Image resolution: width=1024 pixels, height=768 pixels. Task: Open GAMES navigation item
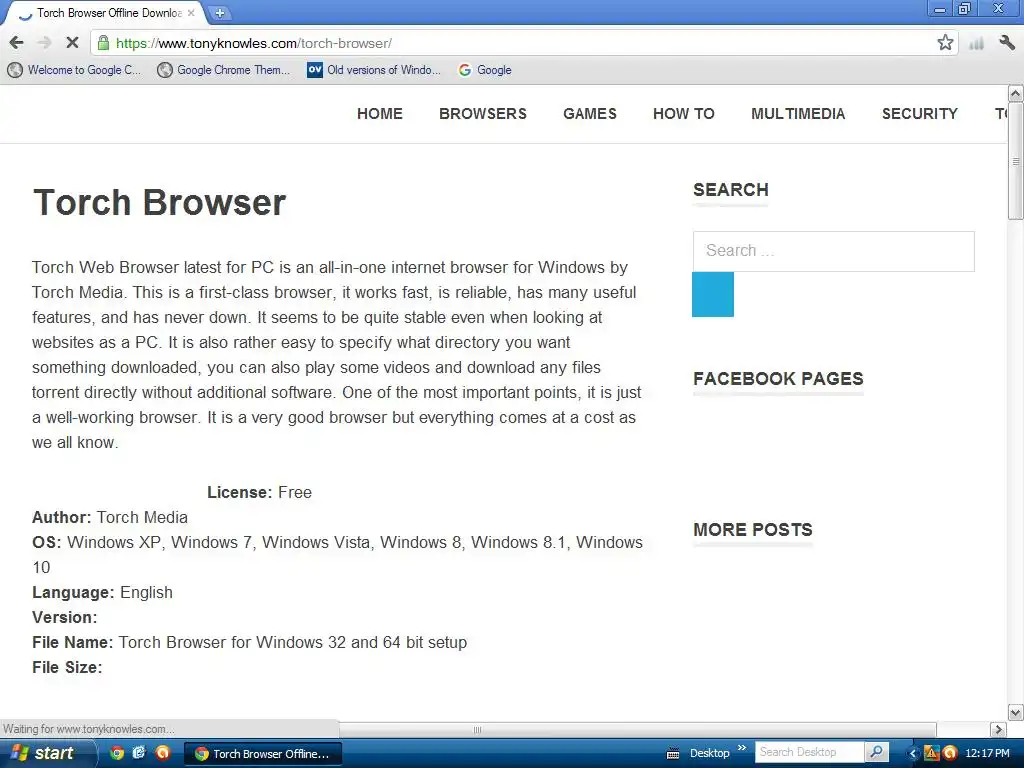tap(590, 114)
